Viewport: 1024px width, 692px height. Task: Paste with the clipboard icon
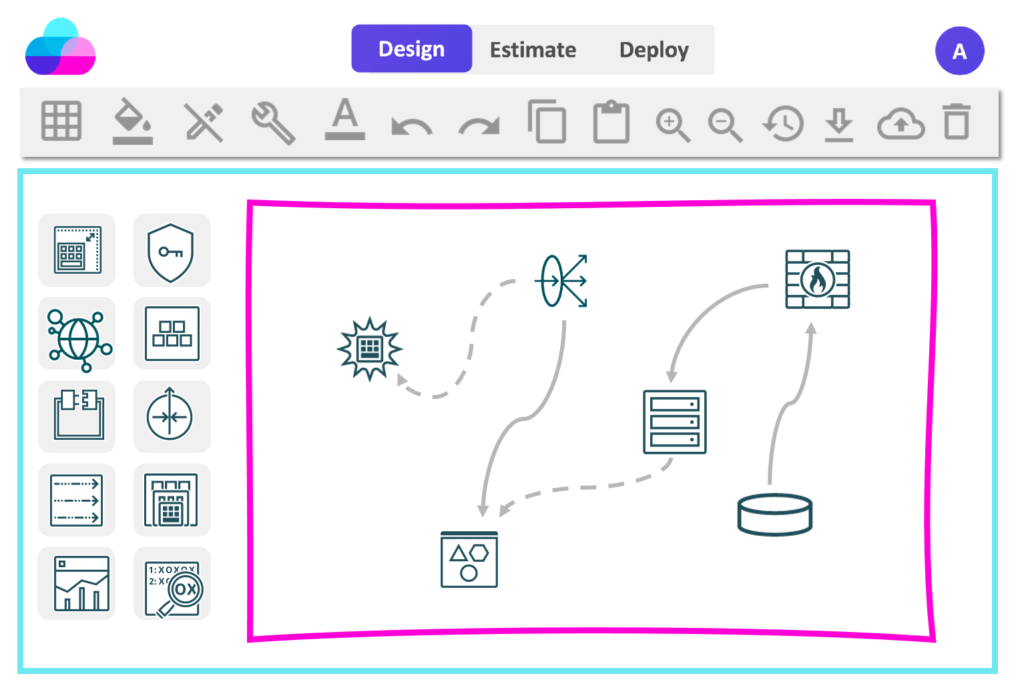[611, 121]
